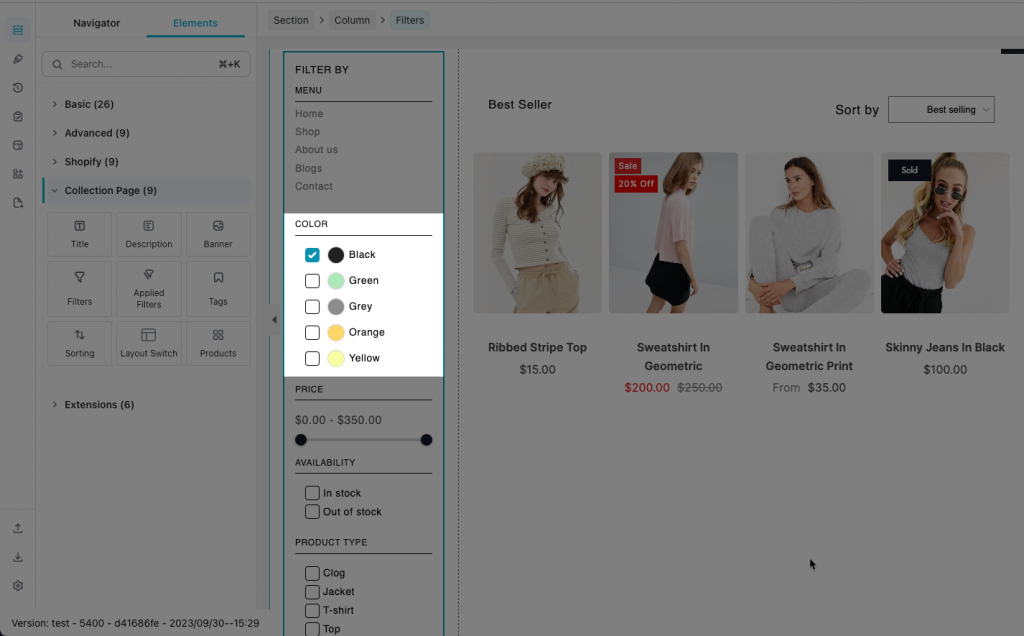
Task: Check the Green color filter
Action: click(x=312, y=281)
